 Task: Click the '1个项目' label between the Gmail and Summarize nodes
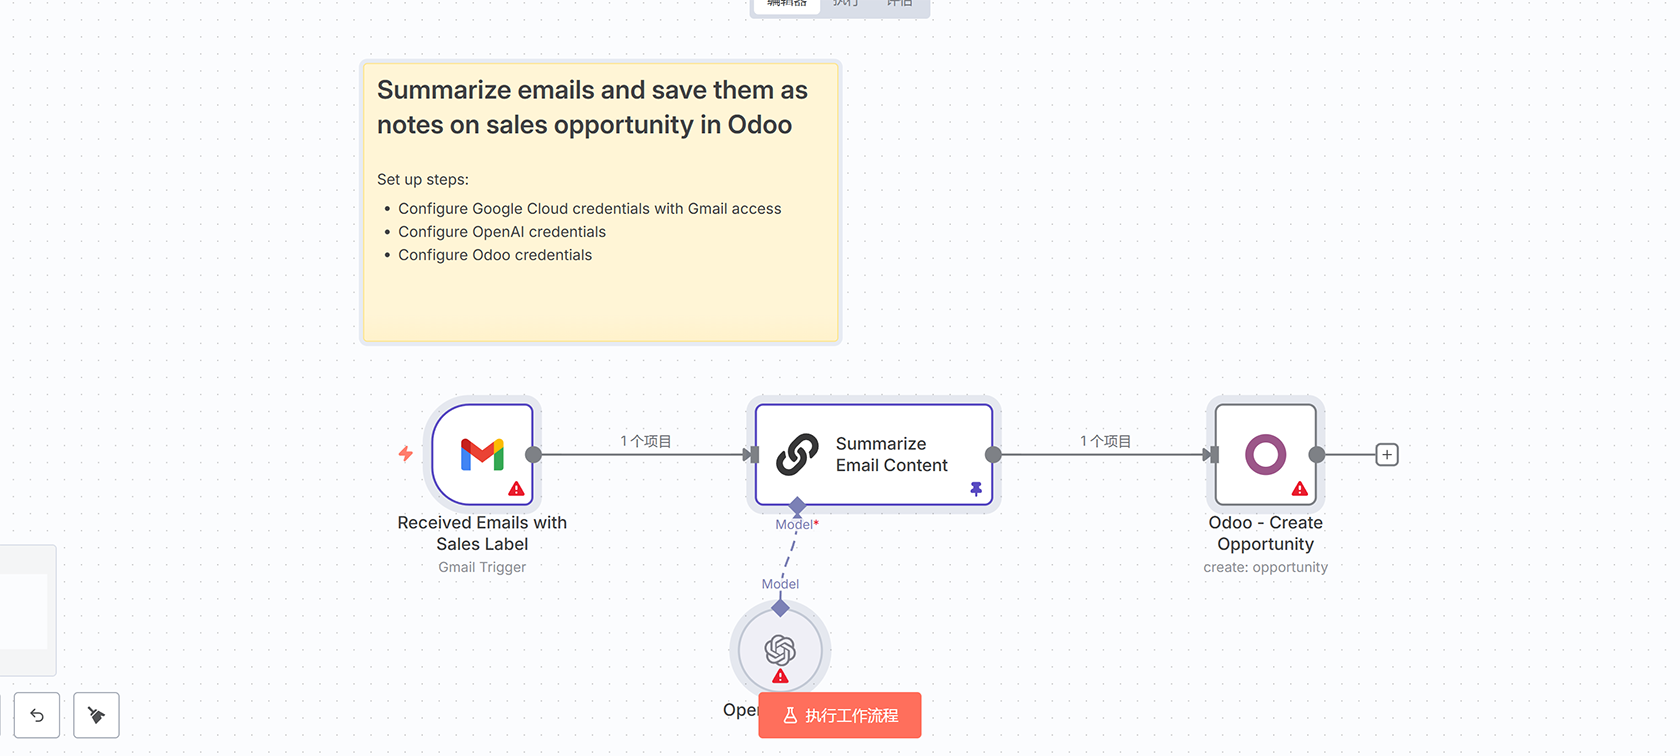[646, 441]
